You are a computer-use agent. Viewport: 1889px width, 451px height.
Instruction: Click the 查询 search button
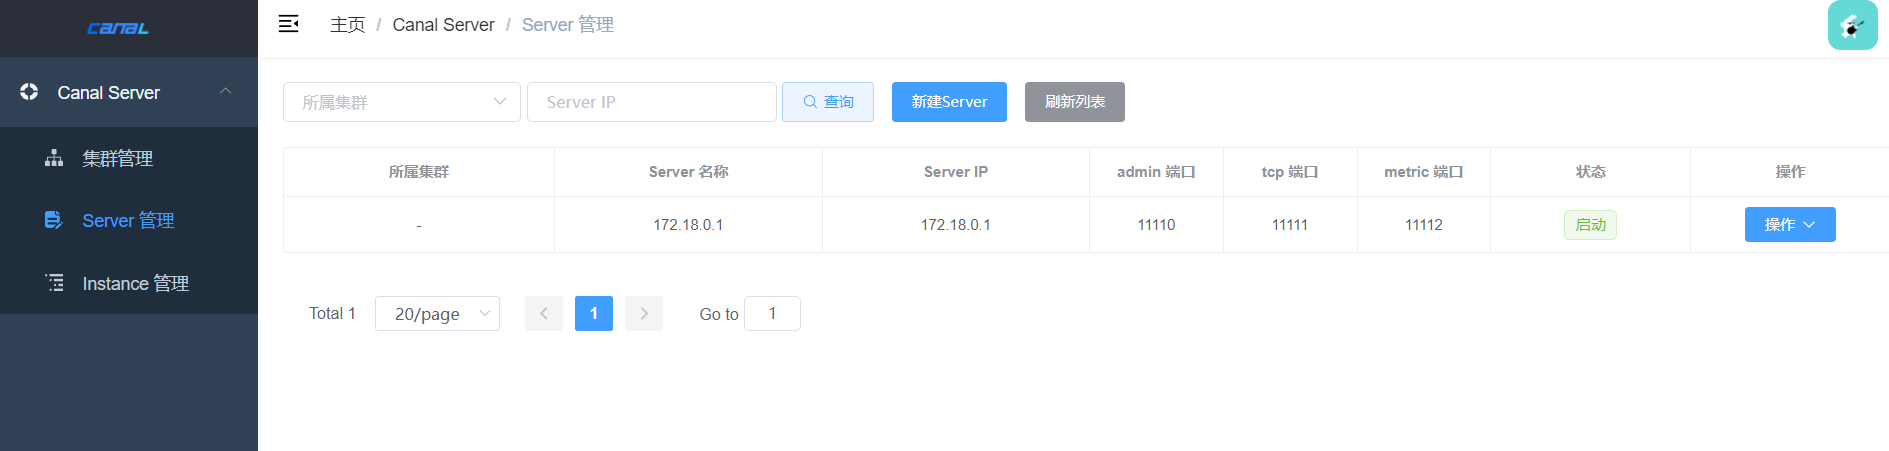828,102
